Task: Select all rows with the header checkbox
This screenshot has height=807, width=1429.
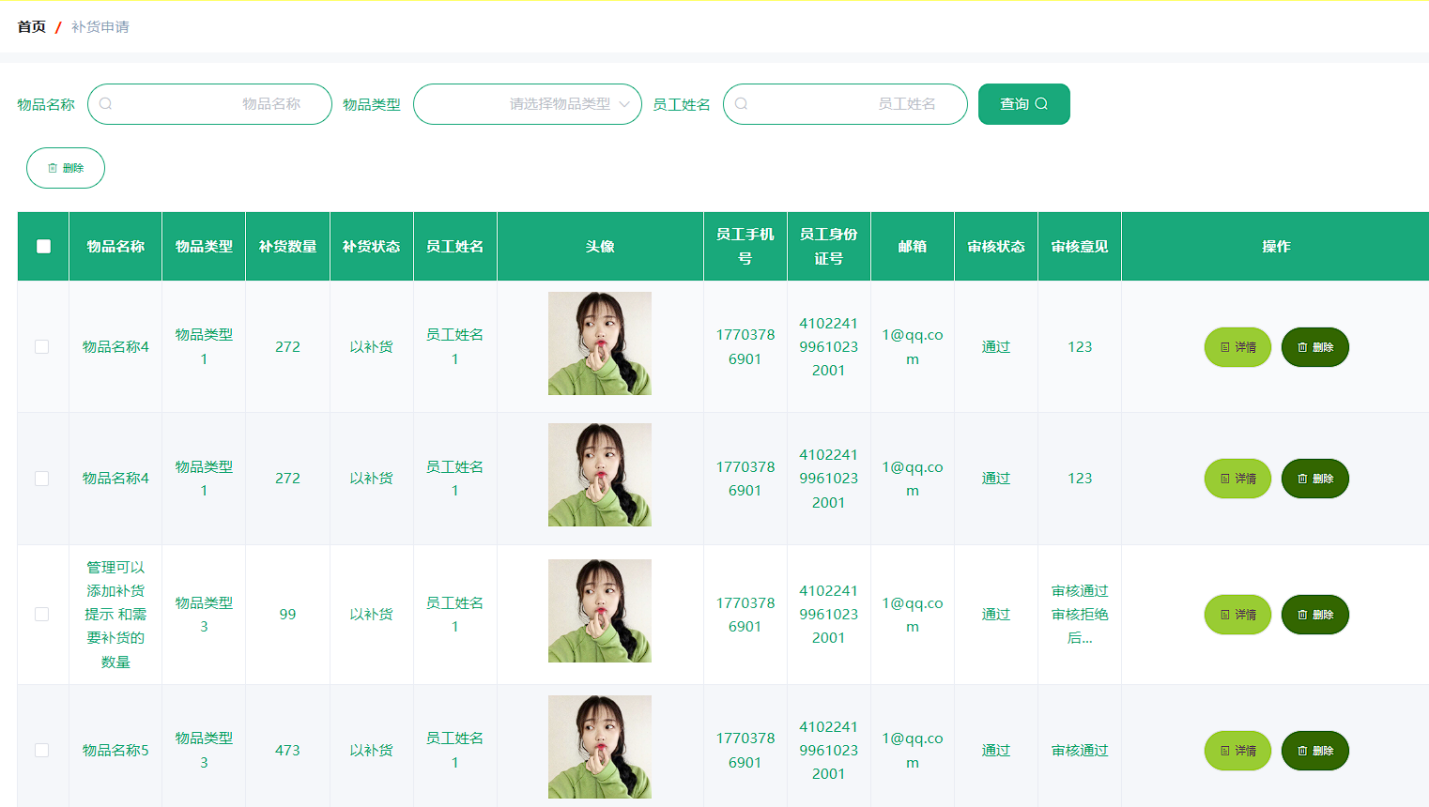Action: pyautogui.click(x=43, y=246)
